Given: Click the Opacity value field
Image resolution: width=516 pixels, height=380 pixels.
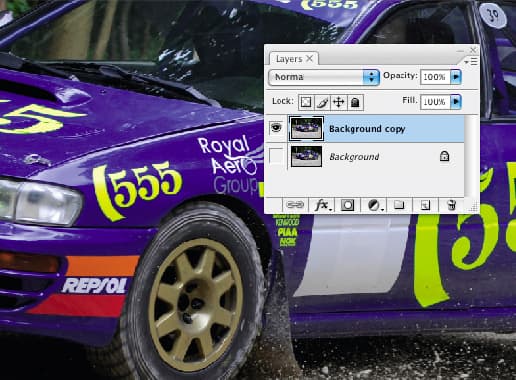Looking at the screenshot, I should [435, 77].
